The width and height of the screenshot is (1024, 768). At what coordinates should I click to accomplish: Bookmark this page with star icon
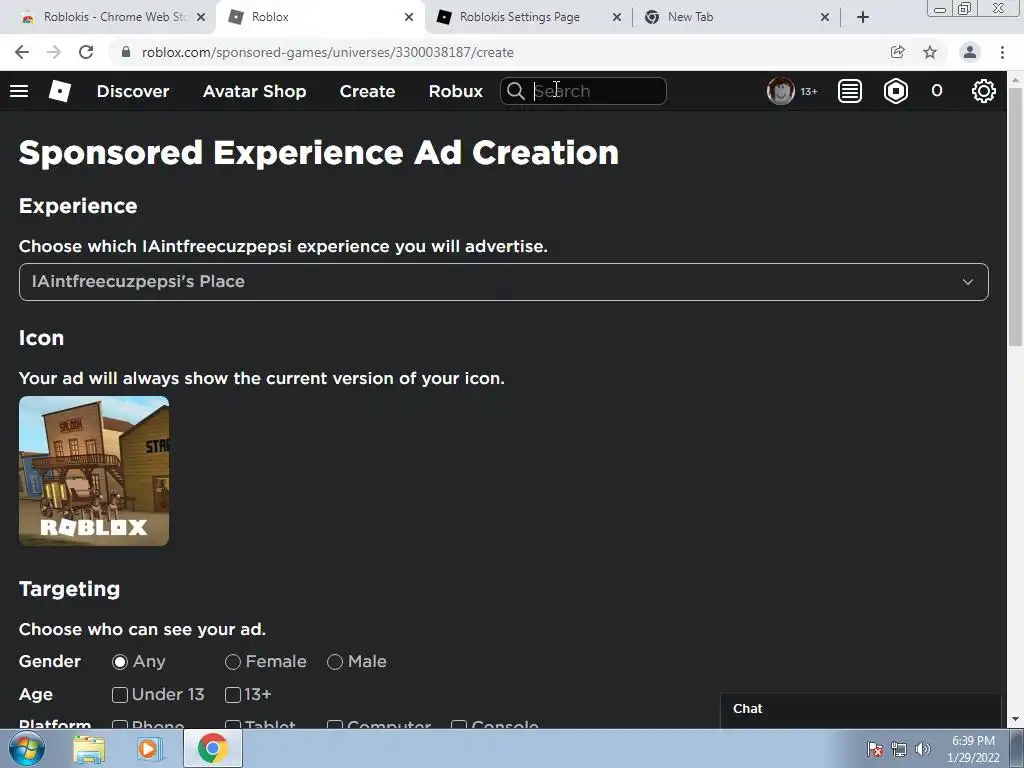point(930,52)
